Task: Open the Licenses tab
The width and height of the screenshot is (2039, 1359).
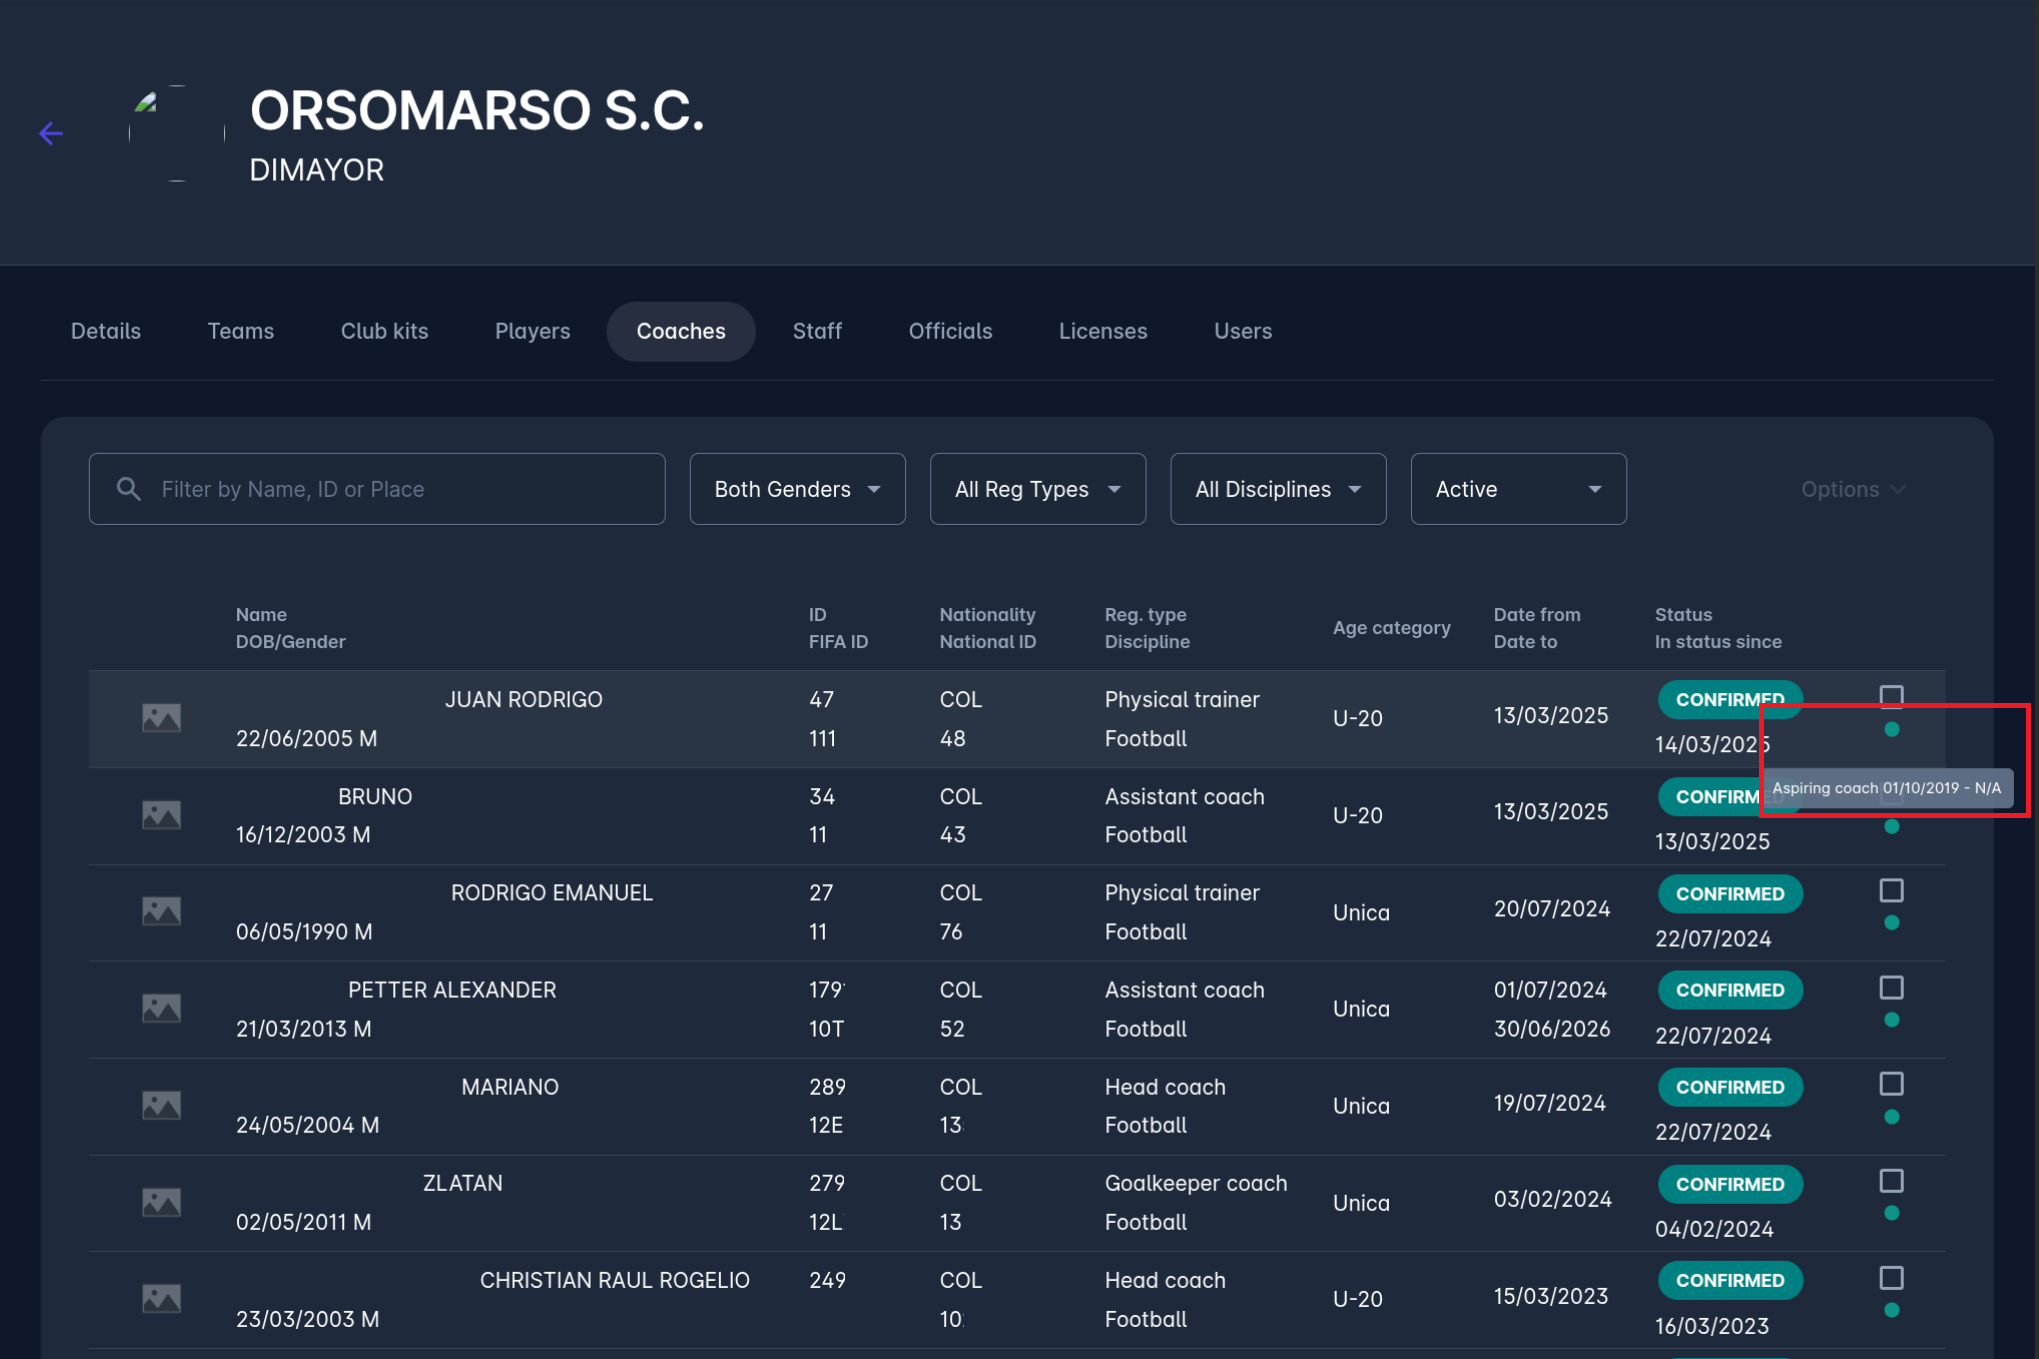Action: click(1102, 331)
